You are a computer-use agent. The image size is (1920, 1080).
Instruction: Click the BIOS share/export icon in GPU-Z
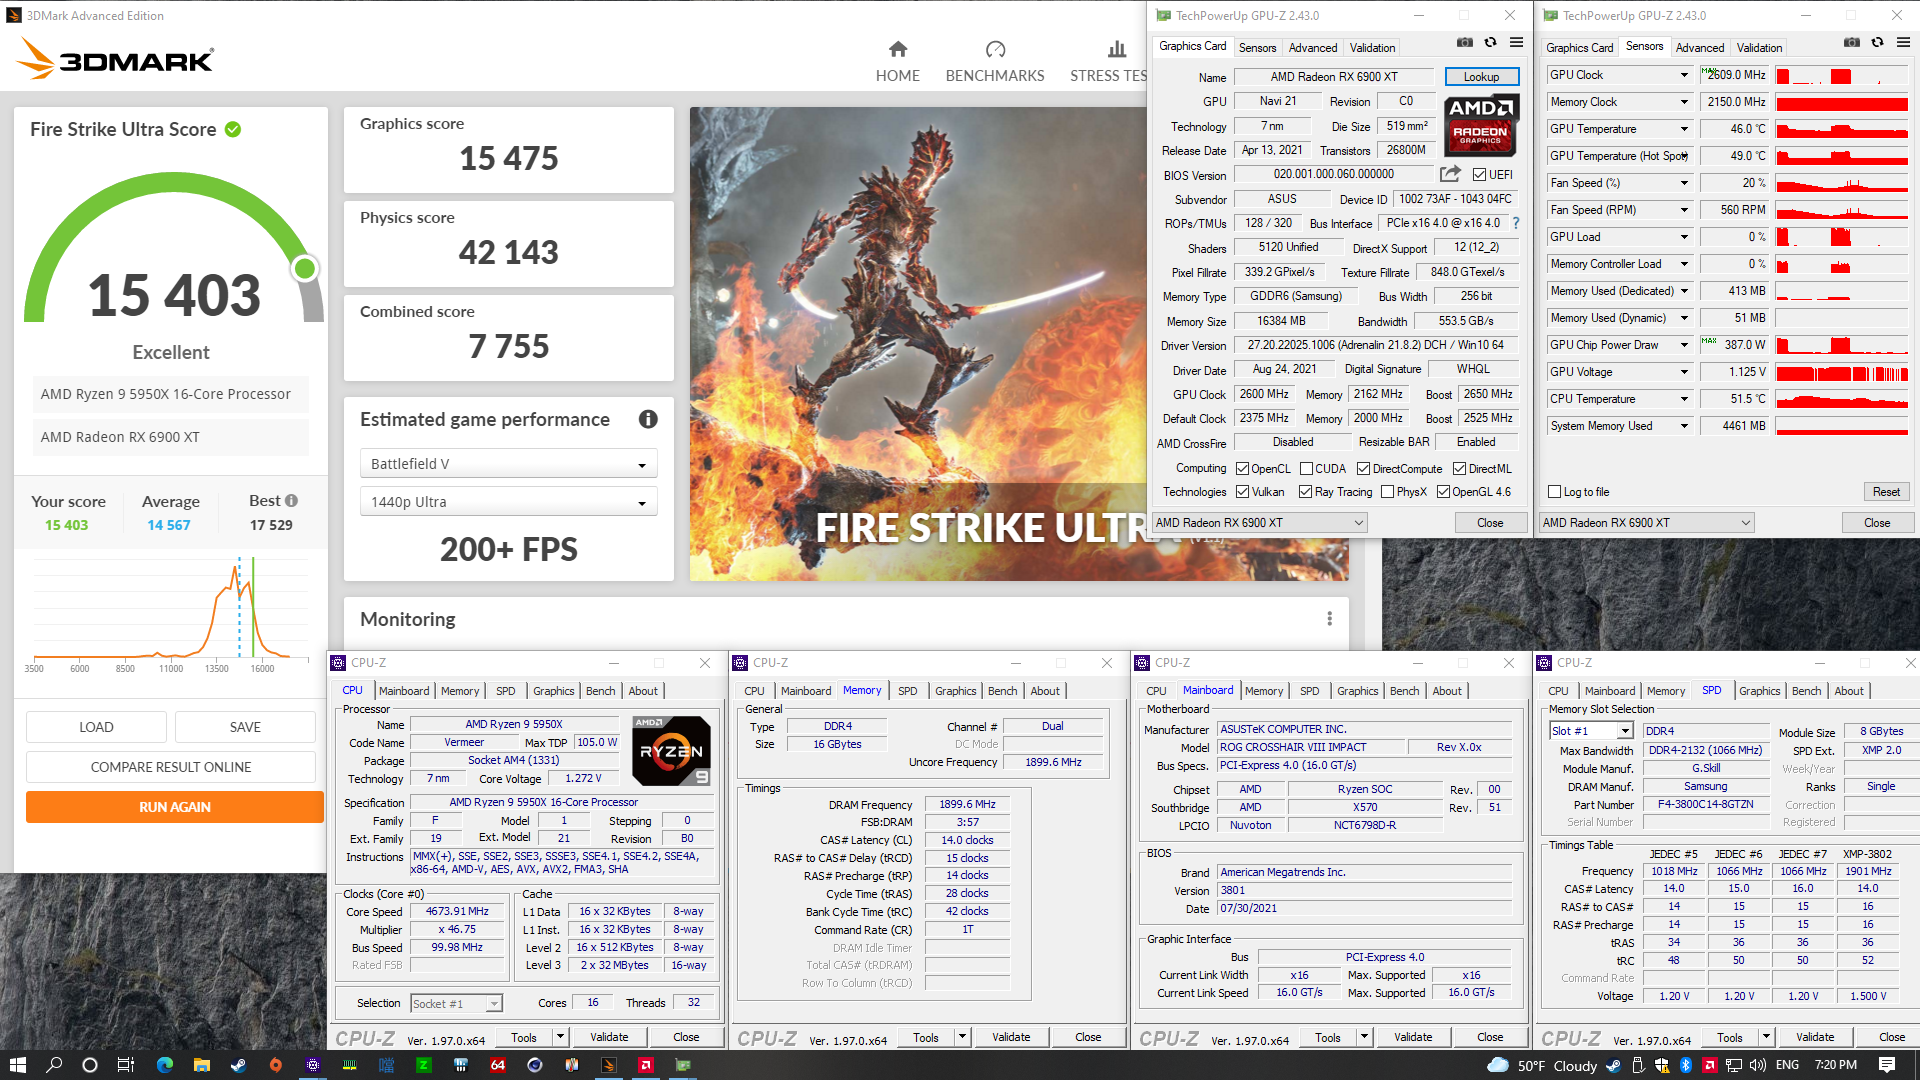[x=1450, y=174]
